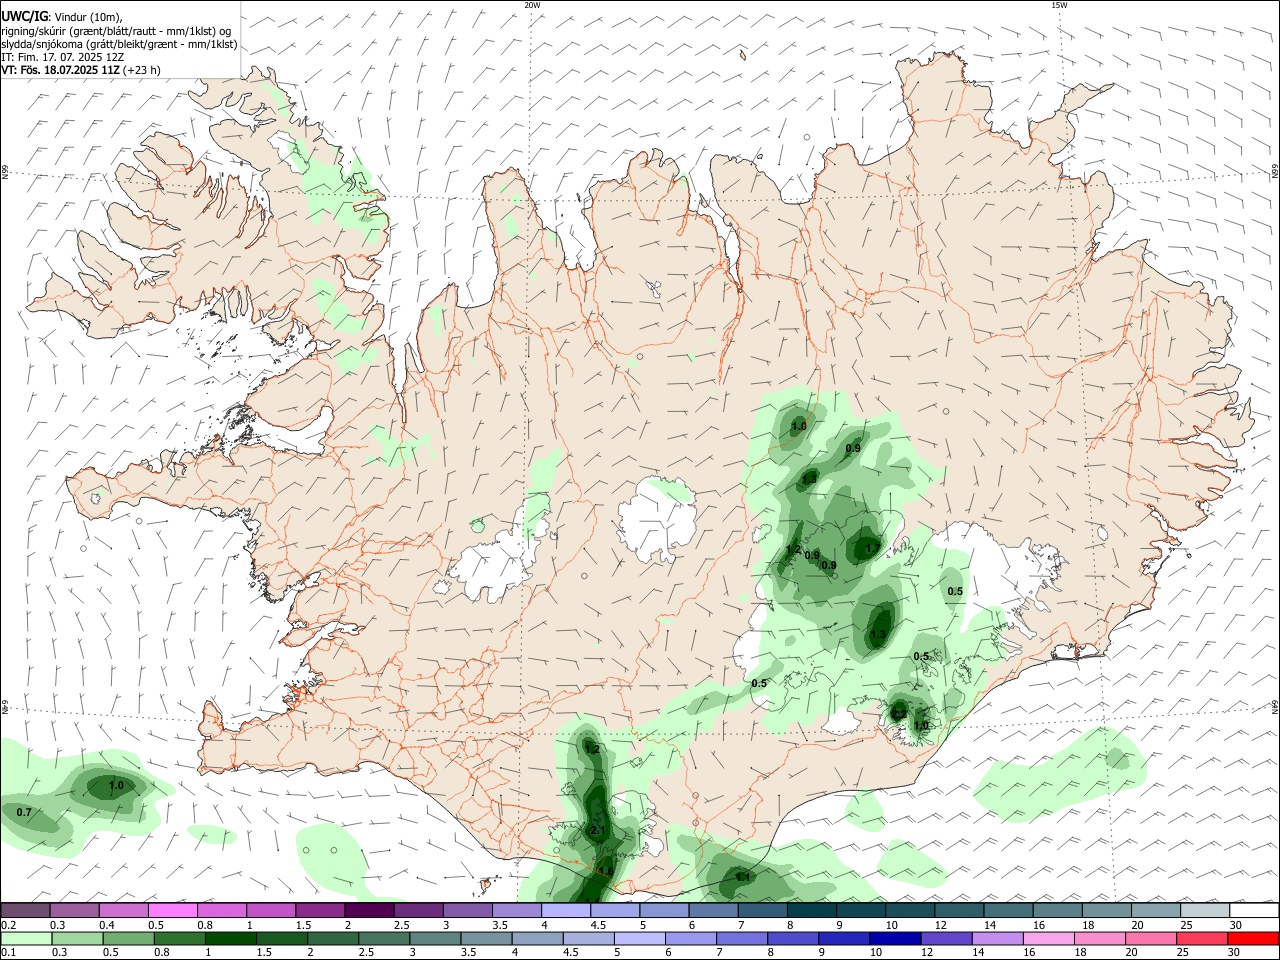1280x960 pixels.
Task: Click the darkest purple swatch in upper colorbar
Action: point(368,910)
